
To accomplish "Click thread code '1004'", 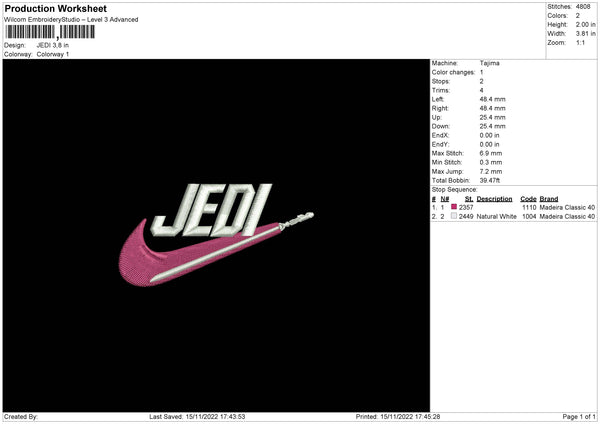I will coord(529,216).
